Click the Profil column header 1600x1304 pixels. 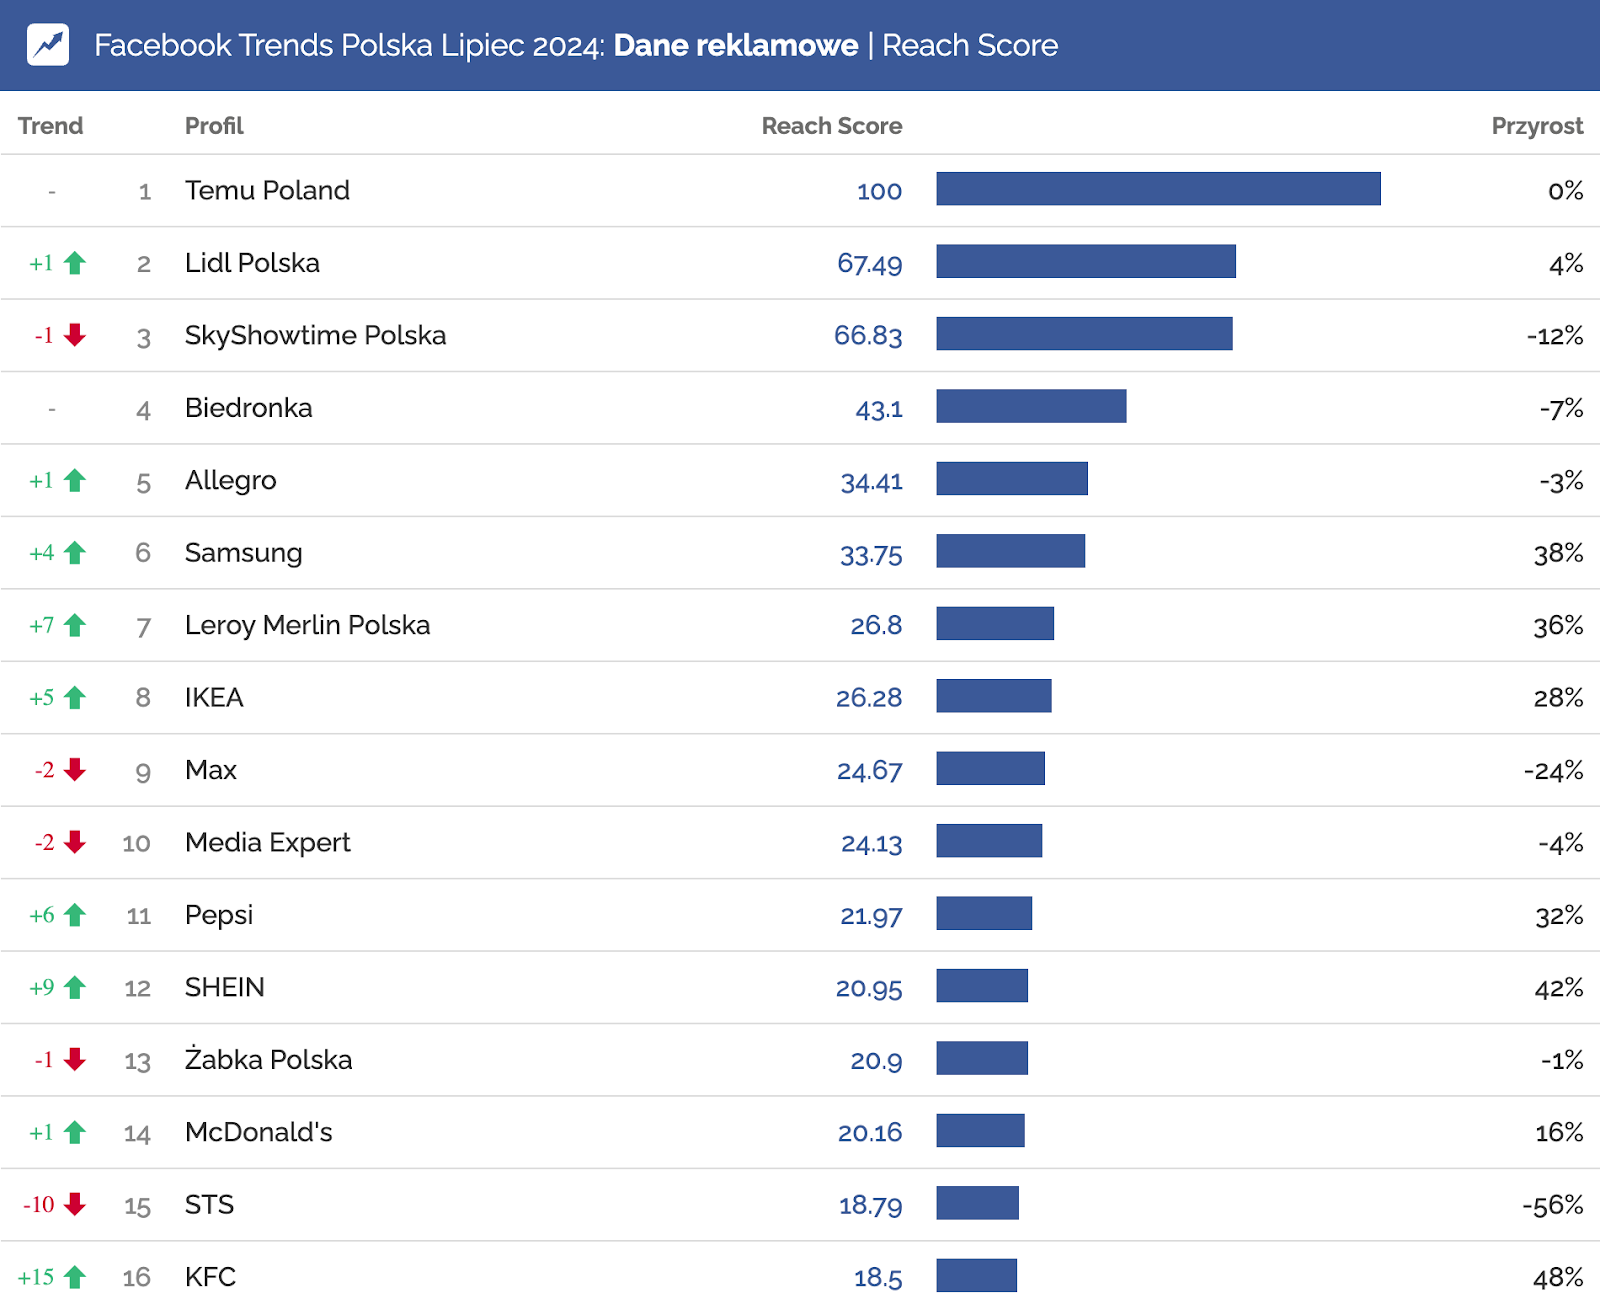pyautogui.click(x=214, y=126)
